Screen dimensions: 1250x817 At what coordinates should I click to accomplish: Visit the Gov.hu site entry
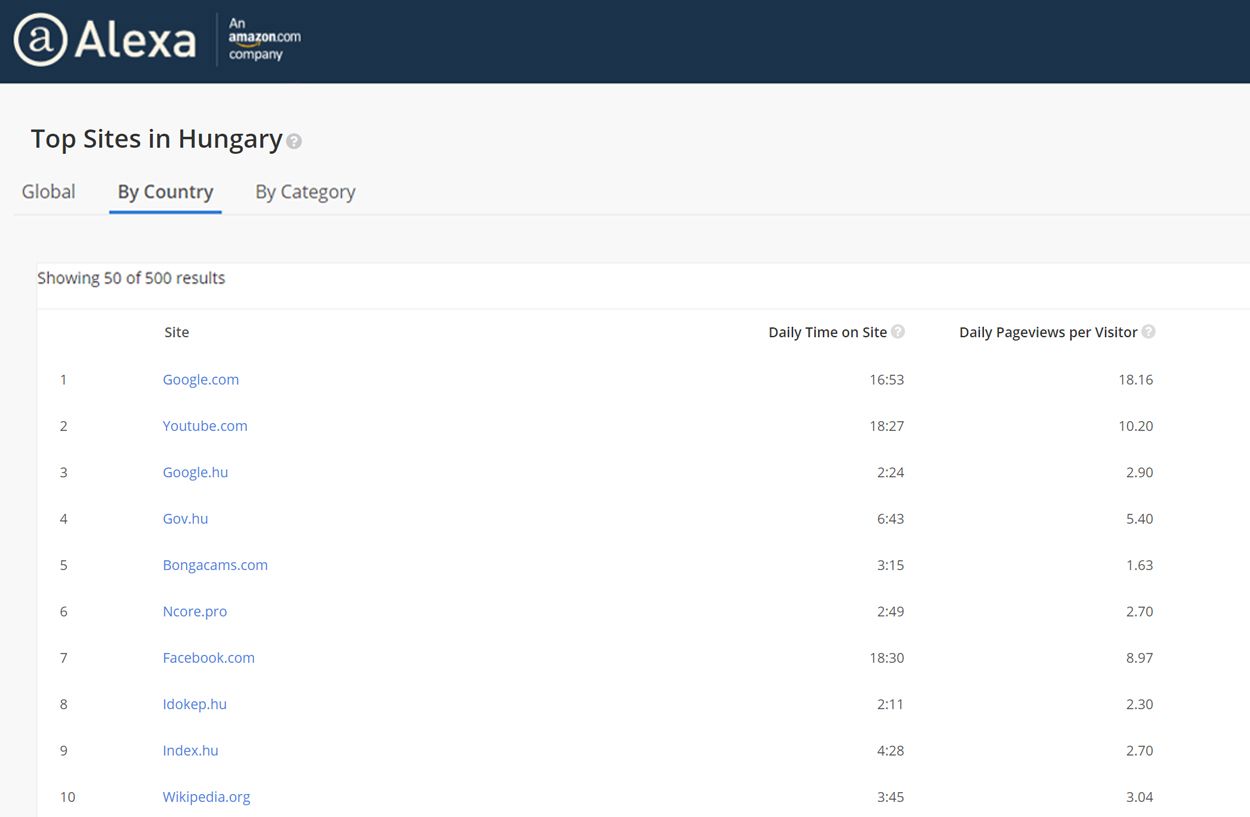185,519
